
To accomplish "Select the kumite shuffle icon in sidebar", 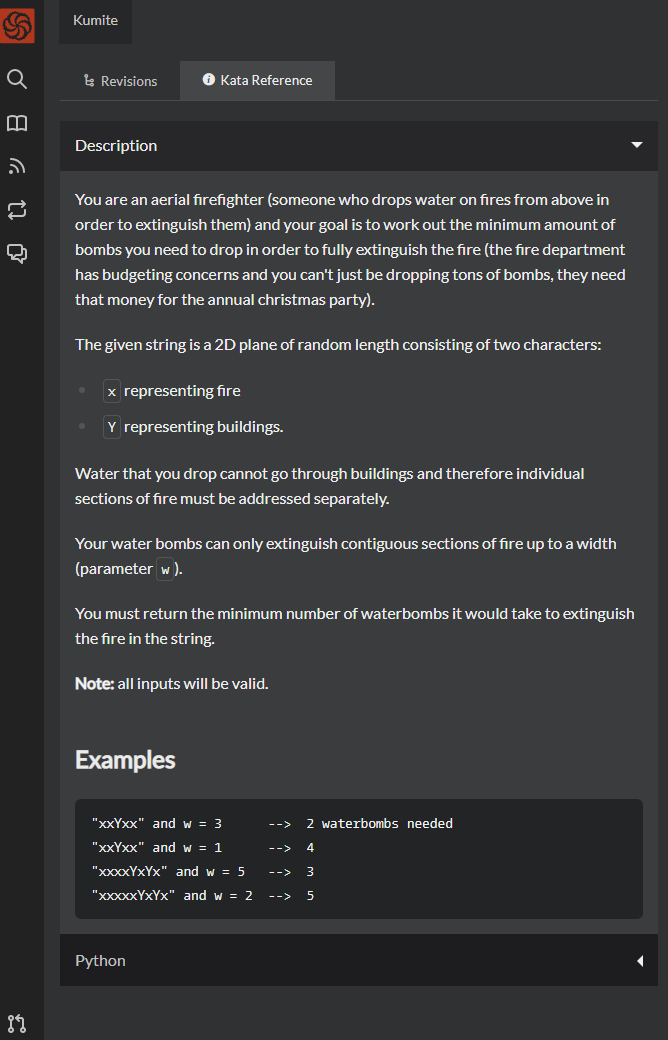I will (x=17, y=210).
